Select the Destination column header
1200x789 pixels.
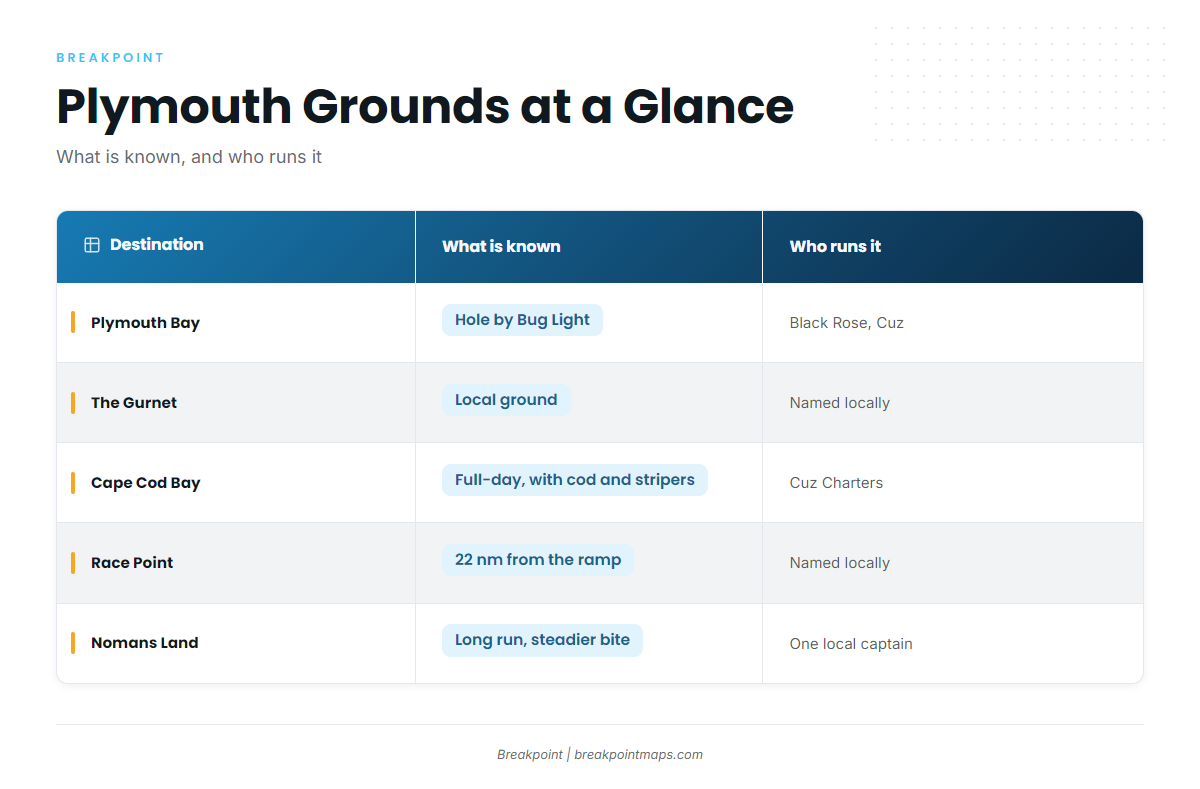point(236,246)
